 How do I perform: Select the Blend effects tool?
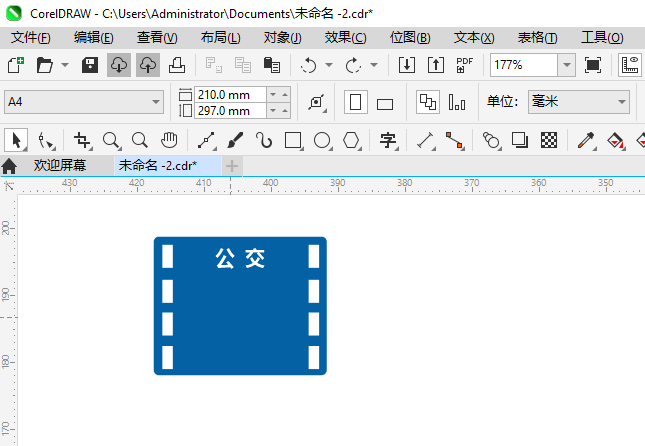[492, 141]
